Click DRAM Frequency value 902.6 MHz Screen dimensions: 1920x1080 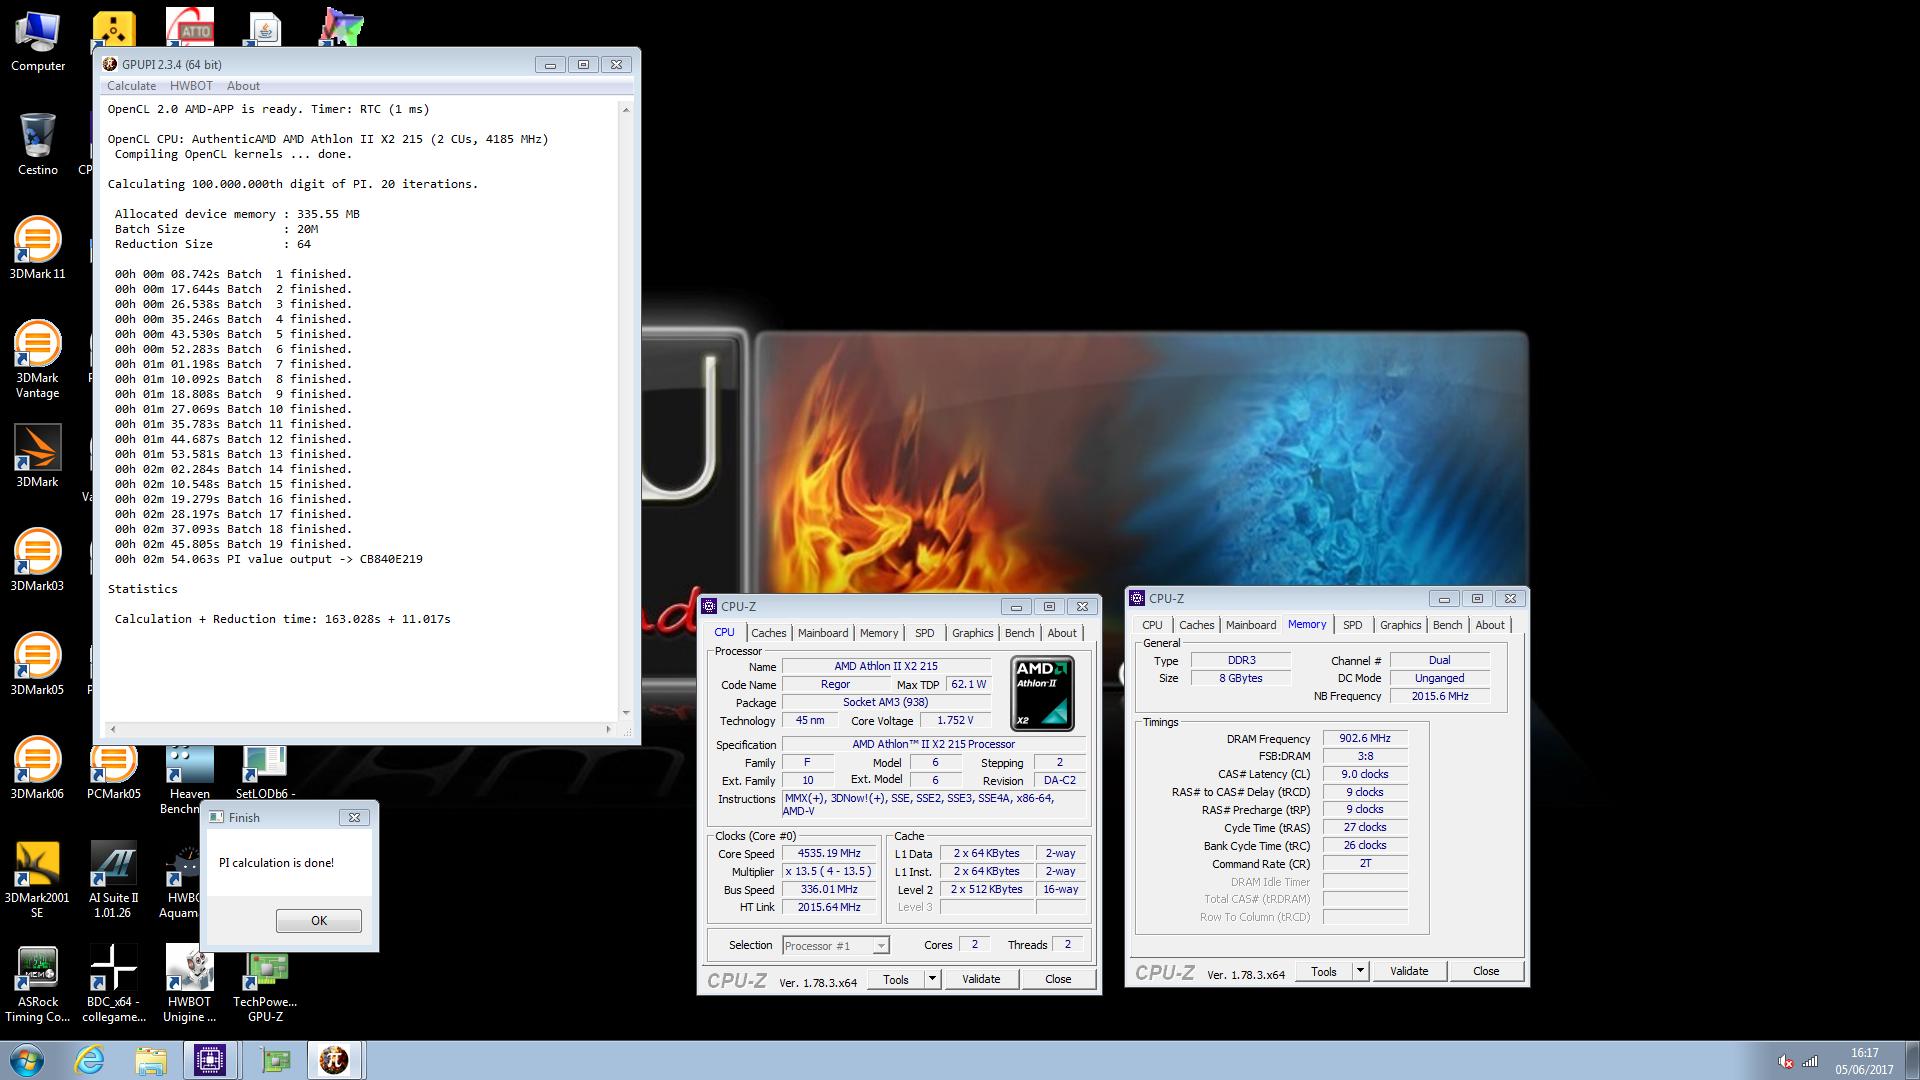tap(1365, 739)
